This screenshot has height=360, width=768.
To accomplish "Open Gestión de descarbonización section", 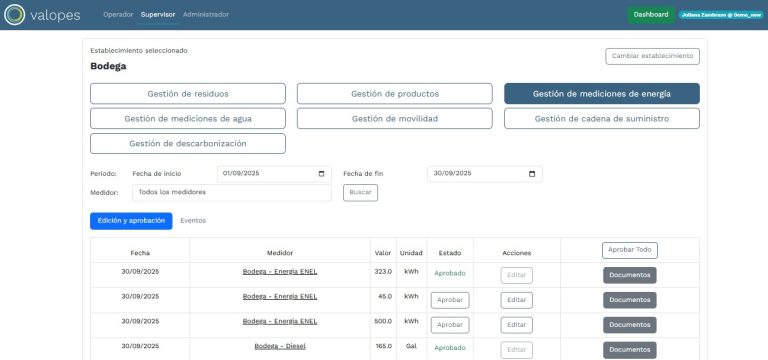I will point(188,144).
